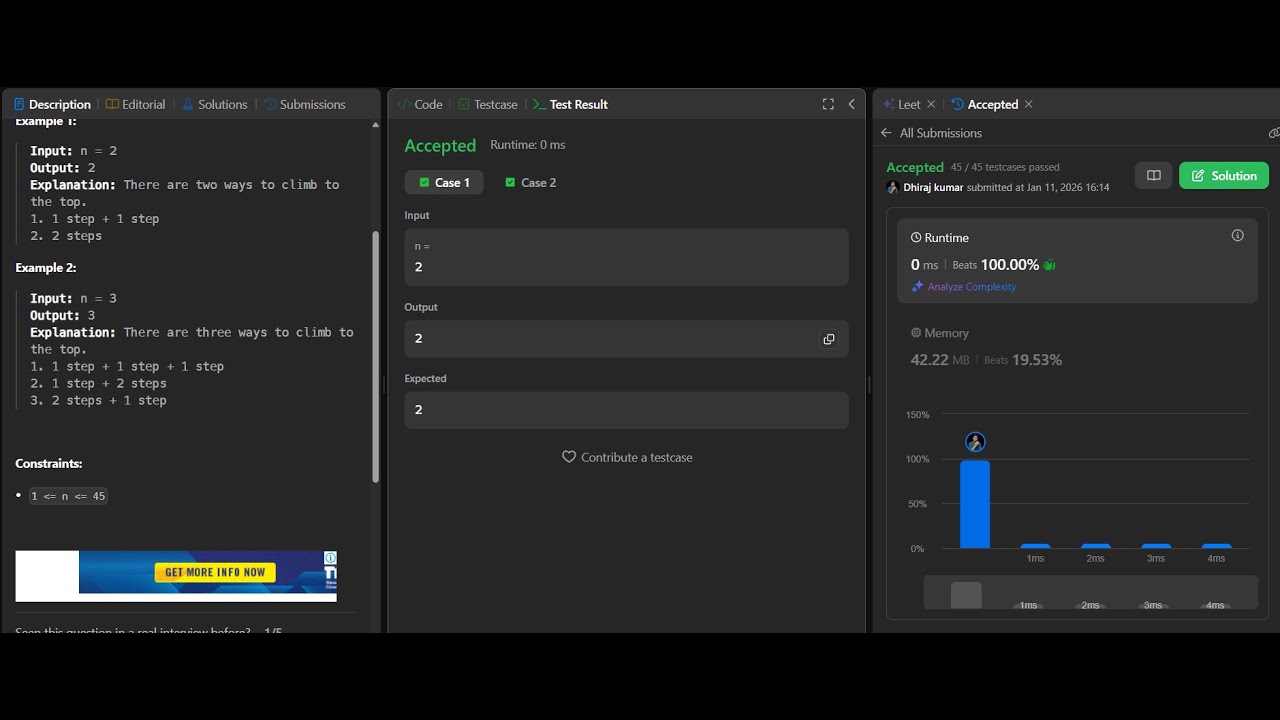The image size is (1280, 720).
Task: Click the chip icon beside Memory
Action: click(916, 333)
